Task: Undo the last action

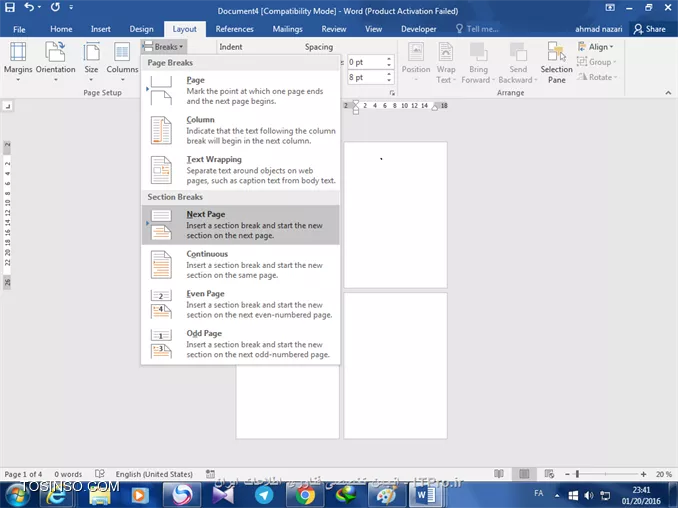Action: (29, 7)
